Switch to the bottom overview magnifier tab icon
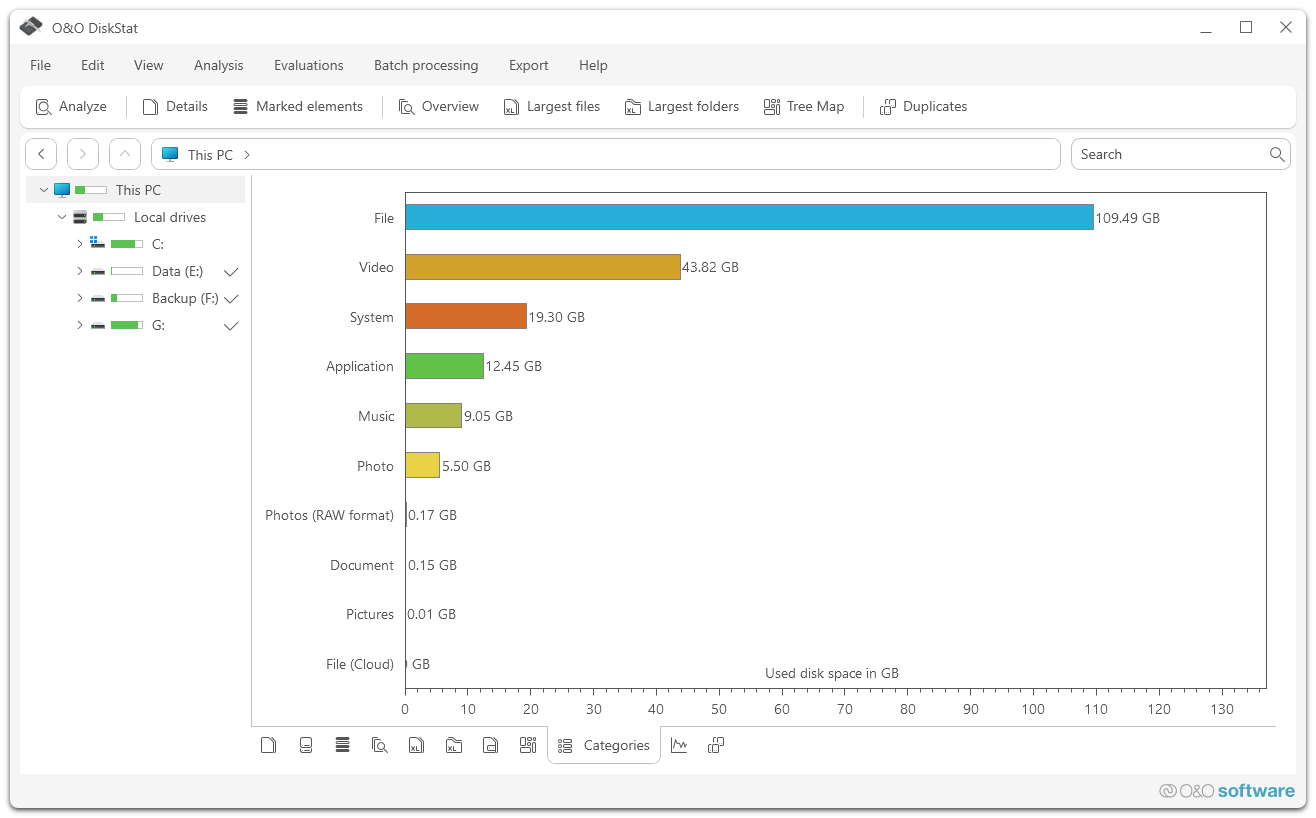This screenshot has height=818, width=1316. coord(379,745)
